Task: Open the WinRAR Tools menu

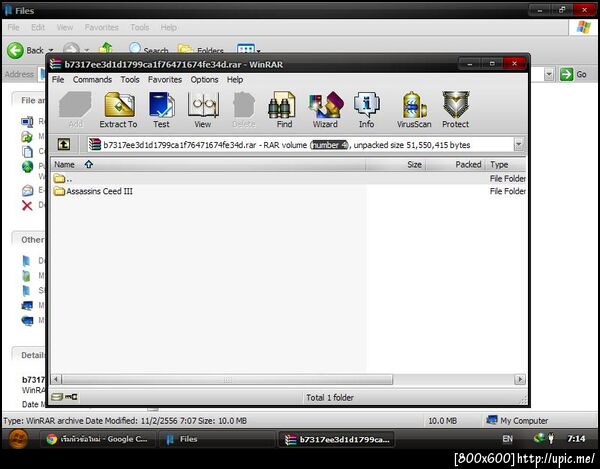Action: click(x=130, y=80)
